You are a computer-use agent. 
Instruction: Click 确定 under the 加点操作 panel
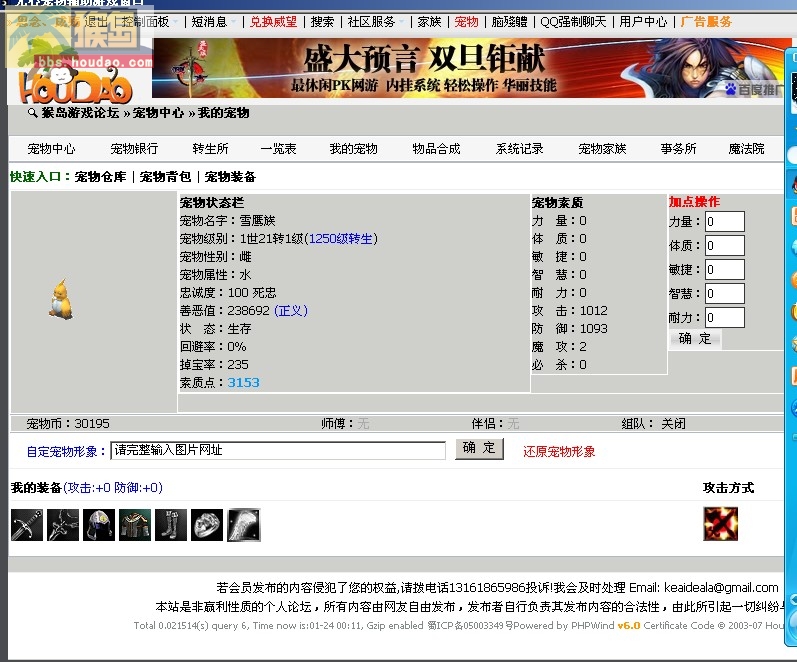[x=695, y=339]
